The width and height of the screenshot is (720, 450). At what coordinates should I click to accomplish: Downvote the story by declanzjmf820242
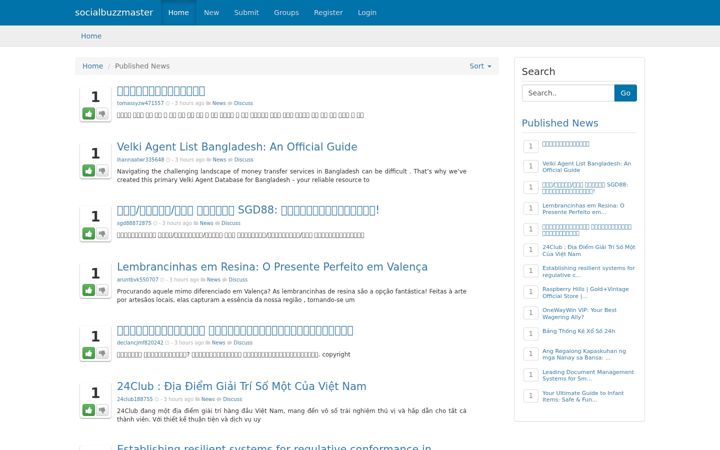coord(102,353)
